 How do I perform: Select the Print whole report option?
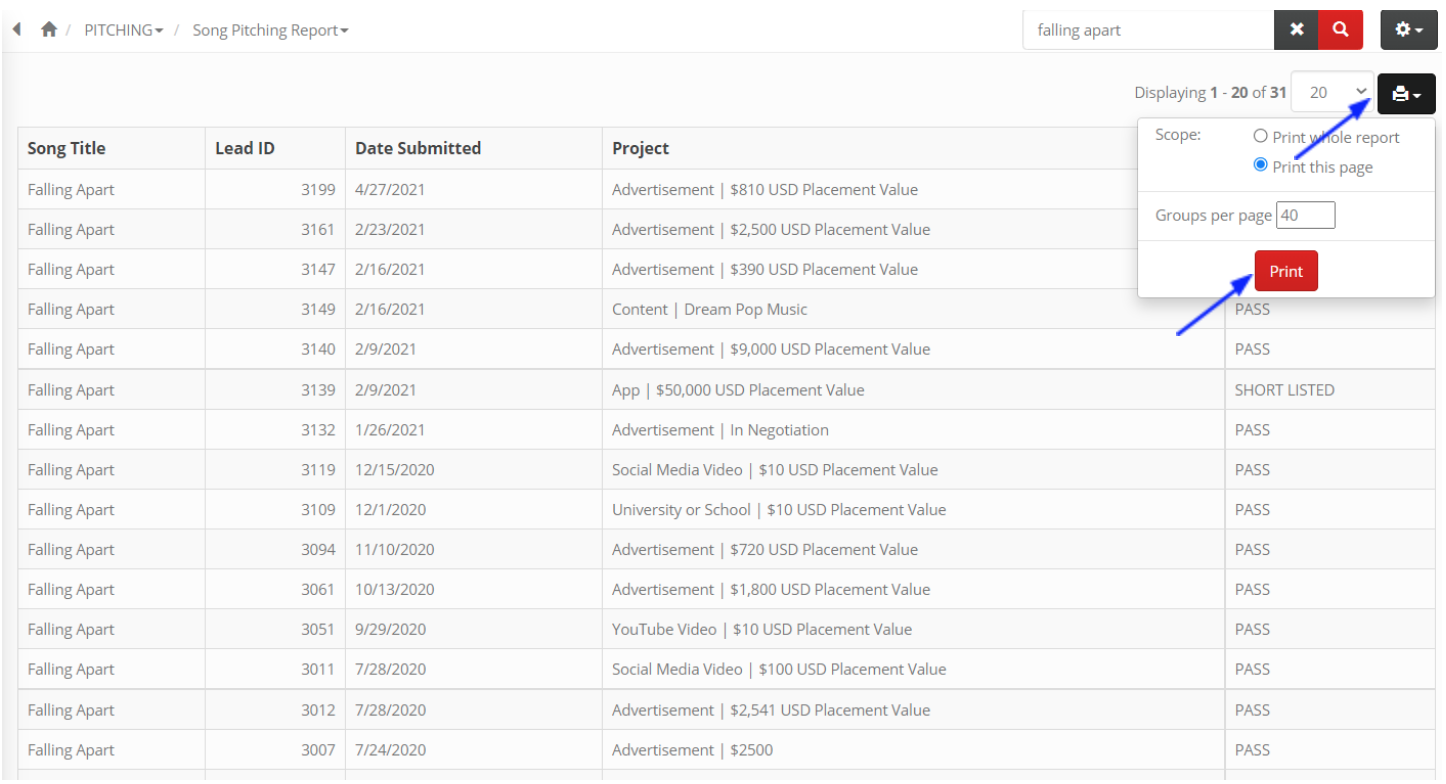(1260, 137)
